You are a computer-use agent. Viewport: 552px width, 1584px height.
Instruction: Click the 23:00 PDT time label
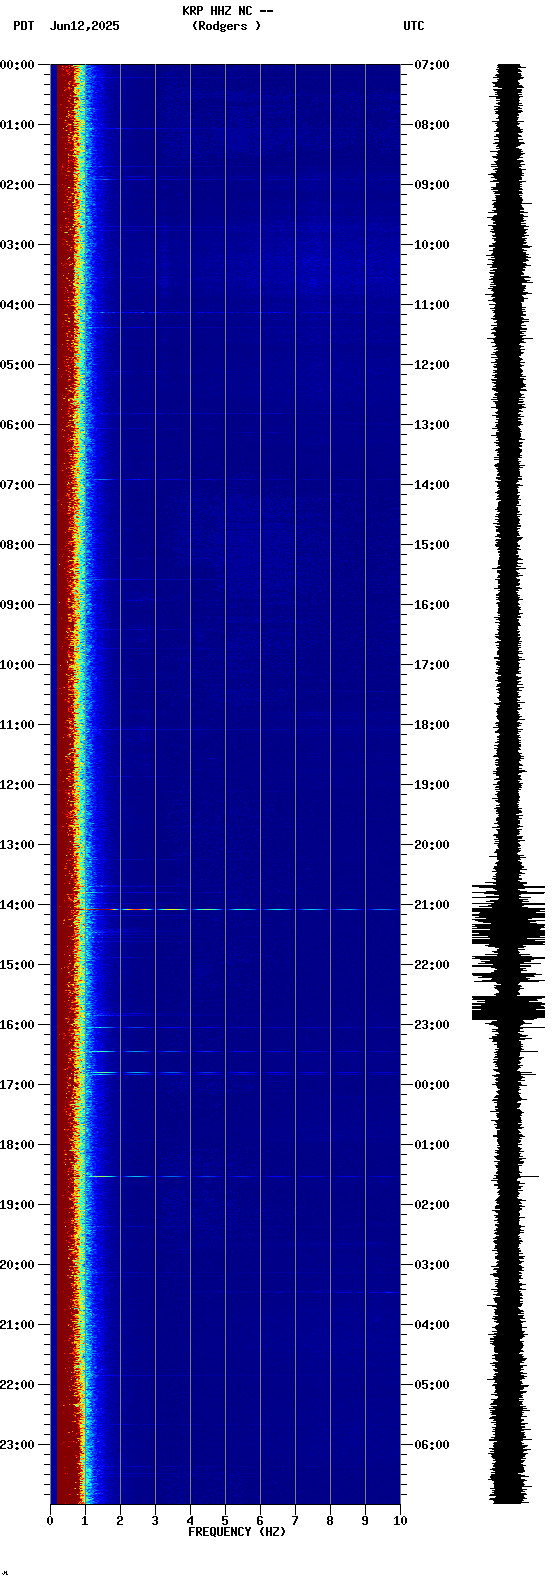click(17, 1445)
